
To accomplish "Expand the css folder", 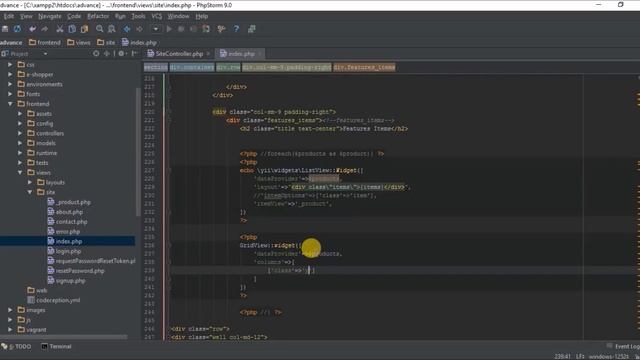I will click(10, 64).
